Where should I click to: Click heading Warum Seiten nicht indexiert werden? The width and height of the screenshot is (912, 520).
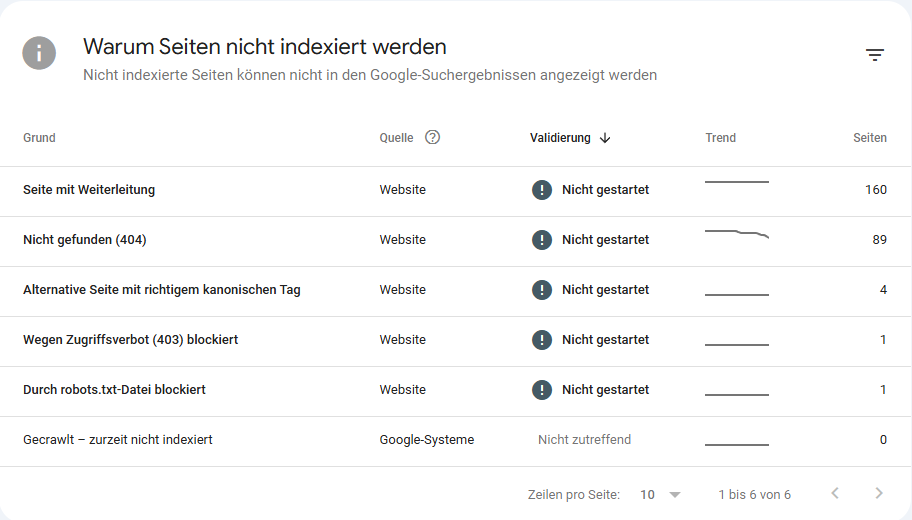coord(265,47)
